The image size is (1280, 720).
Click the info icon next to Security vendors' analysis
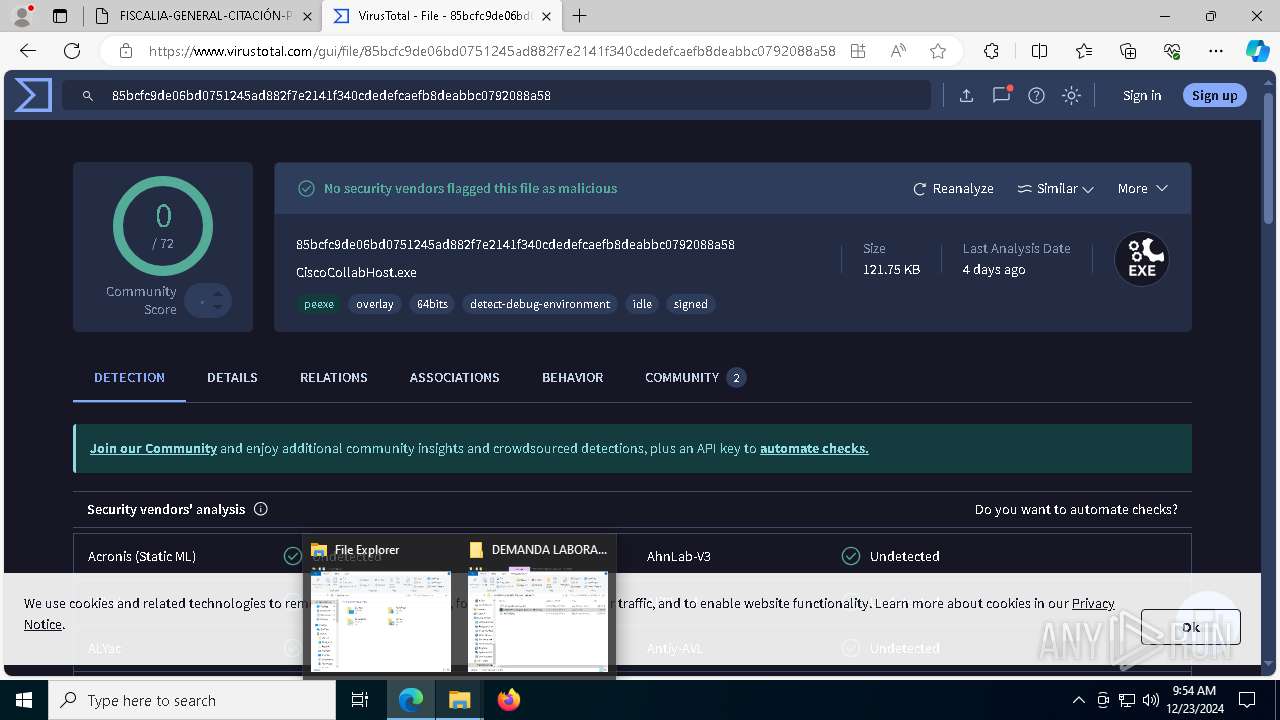tap(261, 509)
